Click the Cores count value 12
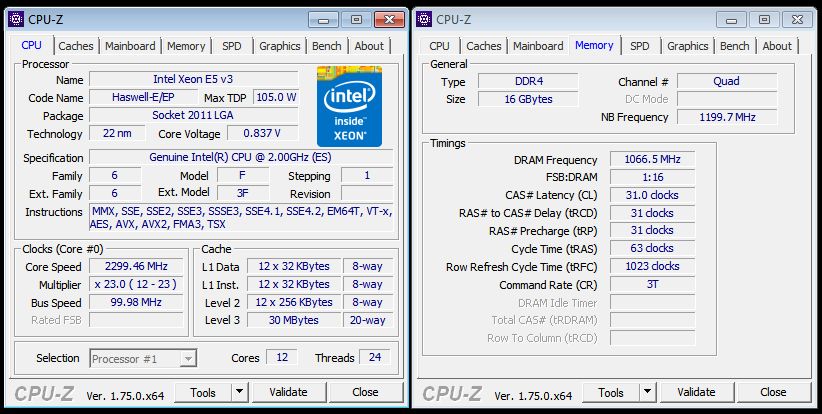The image size is (822, 414). 282,357
